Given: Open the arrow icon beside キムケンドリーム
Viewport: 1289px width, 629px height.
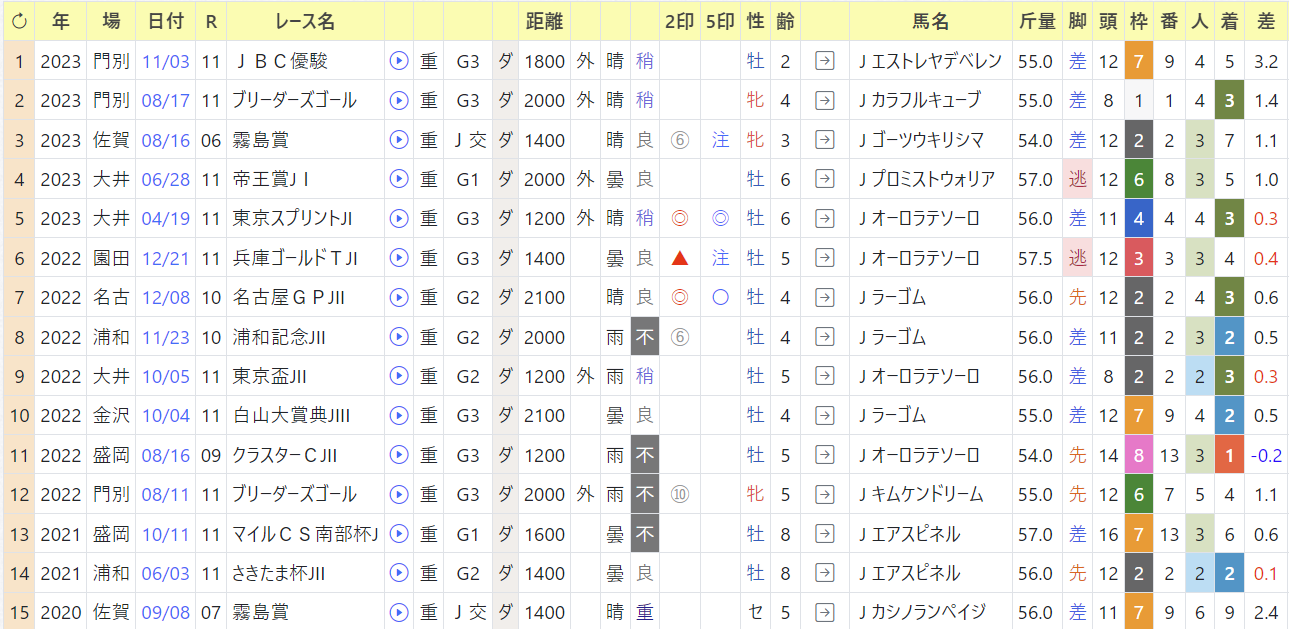Looking at the screenshot, I should coord(825,494).
